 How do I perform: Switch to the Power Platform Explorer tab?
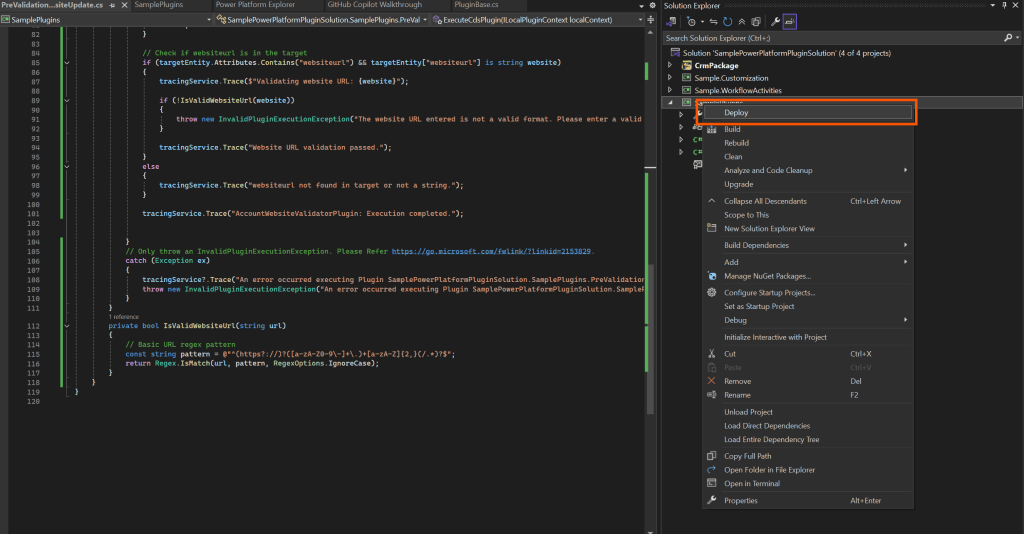click(x=254, y=6)
